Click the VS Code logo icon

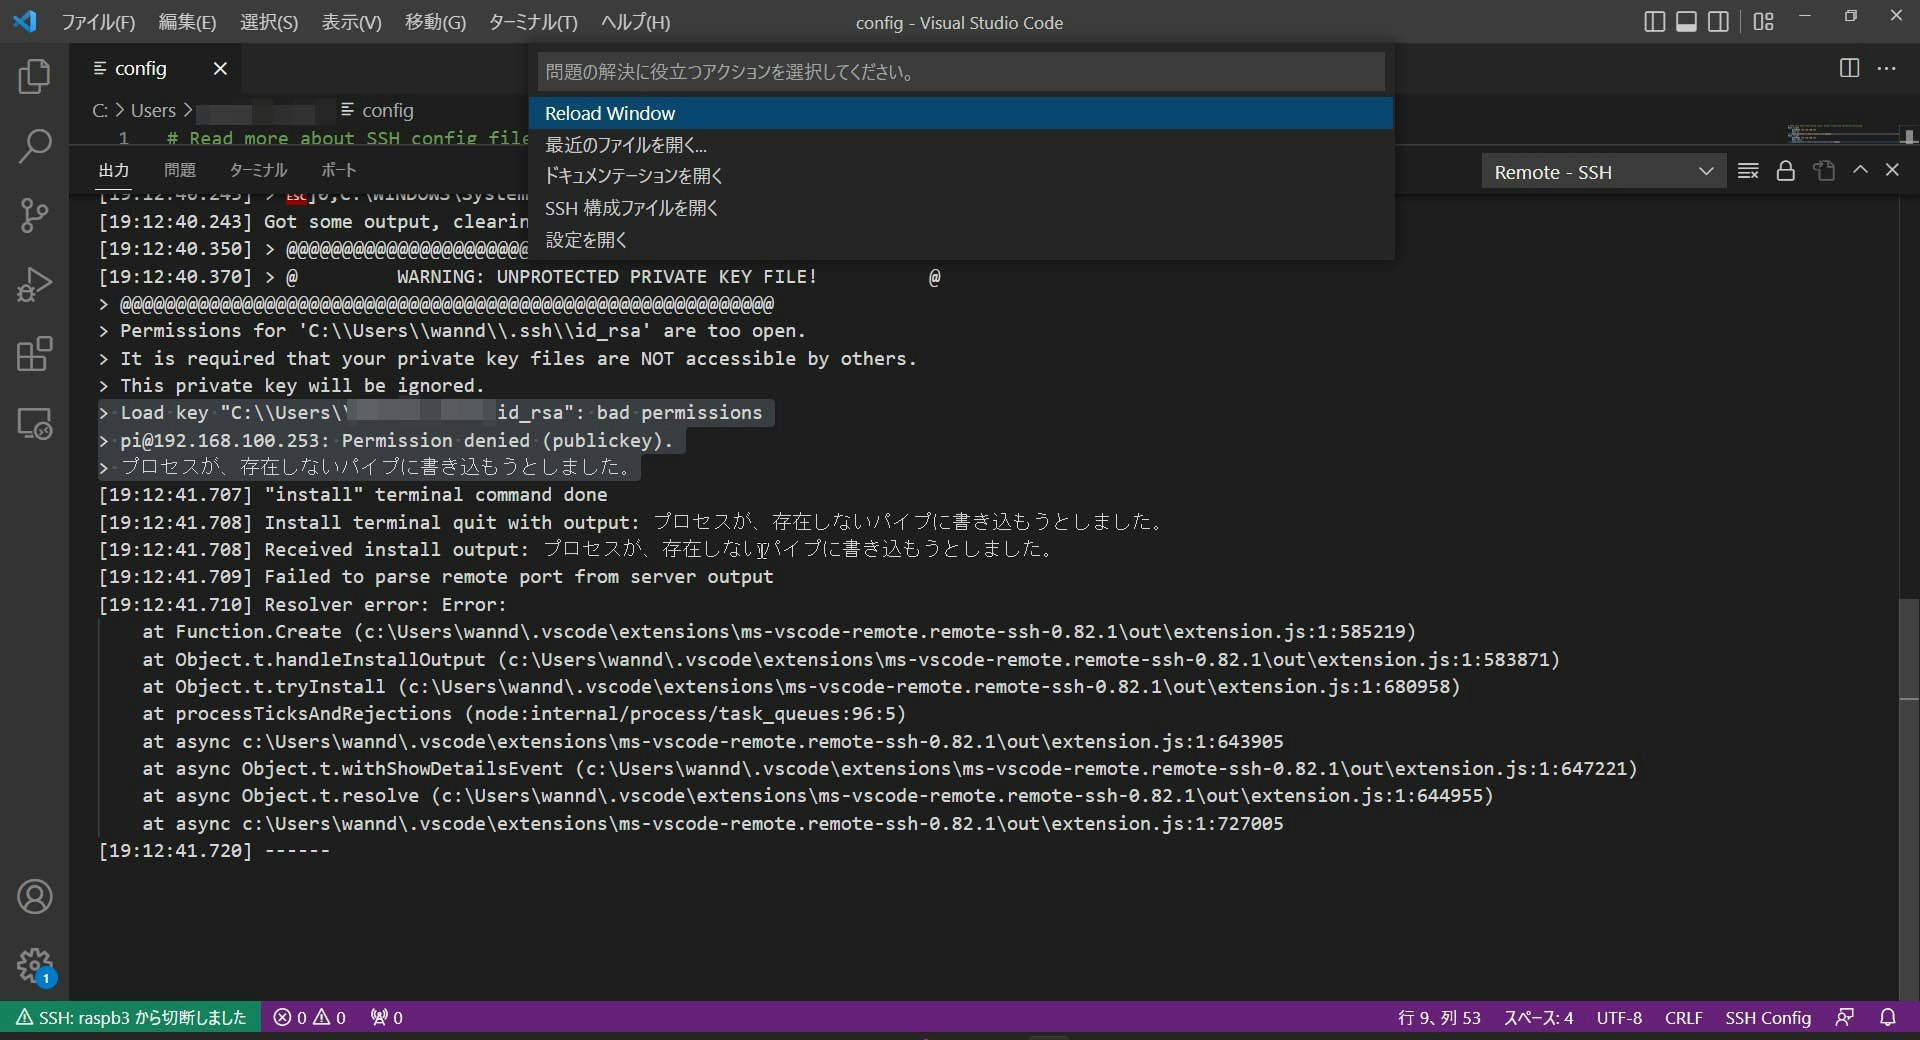click(25, 21)
